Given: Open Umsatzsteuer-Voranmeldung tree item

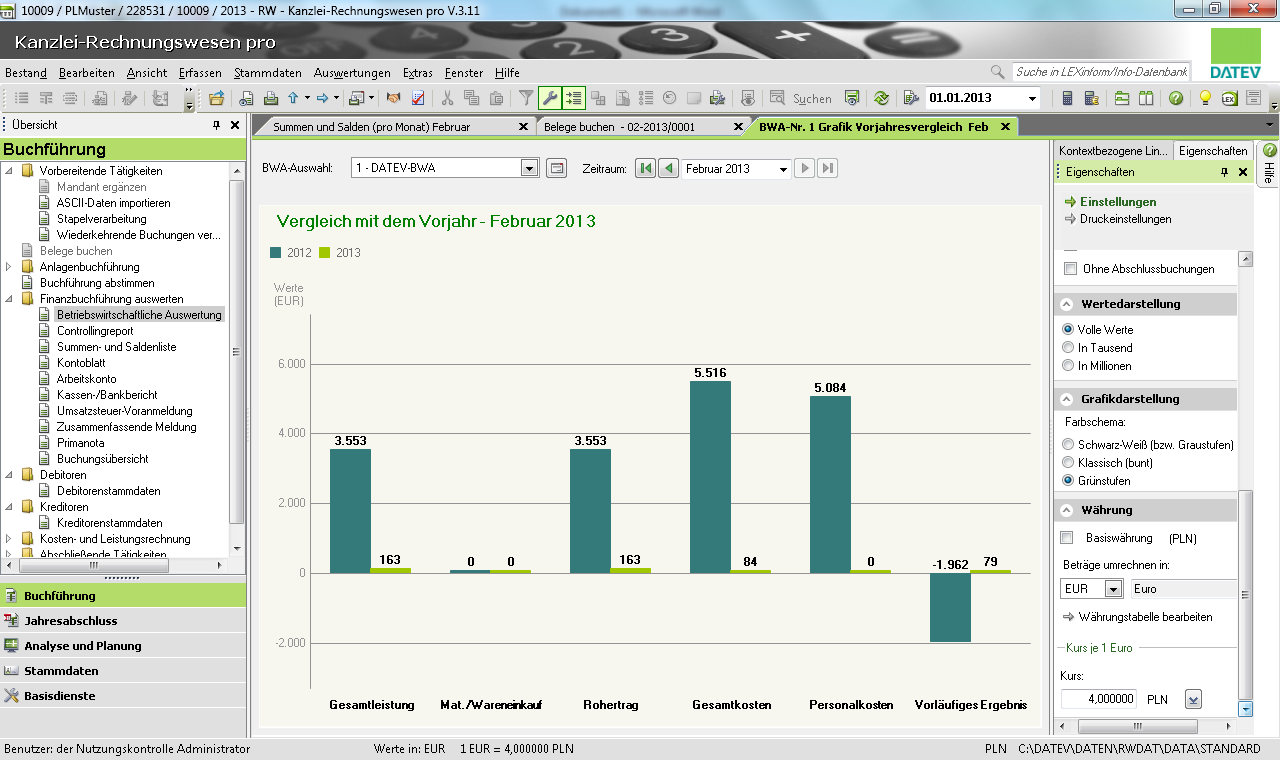Looking at the screenshot, I should point(124,411).
